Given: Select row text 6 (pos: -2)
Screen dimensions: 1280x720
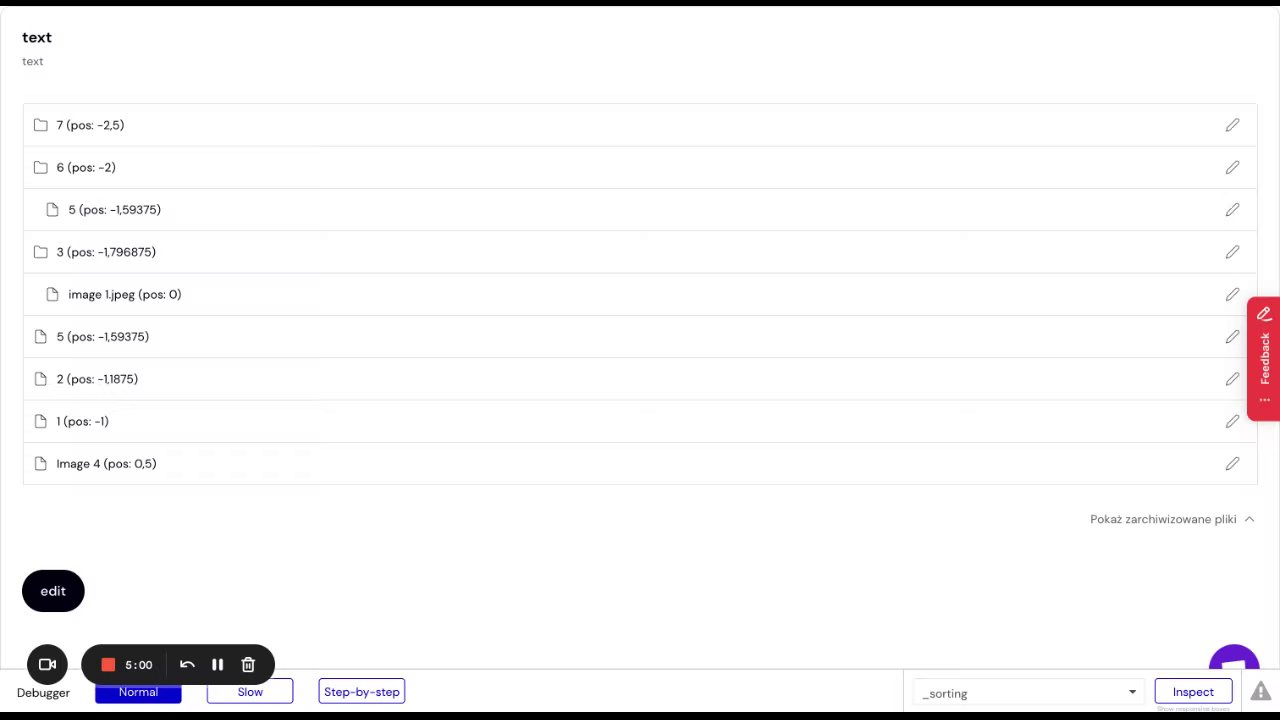Looking at the screenshot, I should [x=86, y=167].
